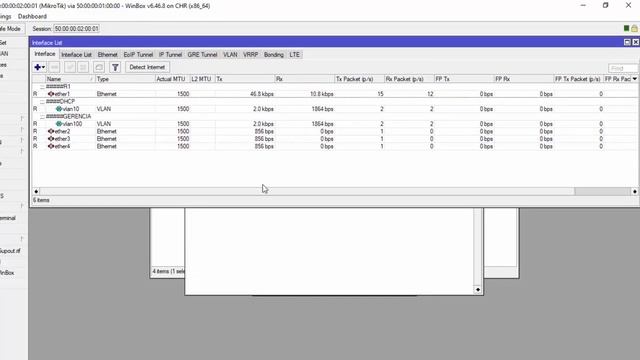Click the Tx column header
The width and height of the screenshot is (640, 360).
(x=245, y=79)
